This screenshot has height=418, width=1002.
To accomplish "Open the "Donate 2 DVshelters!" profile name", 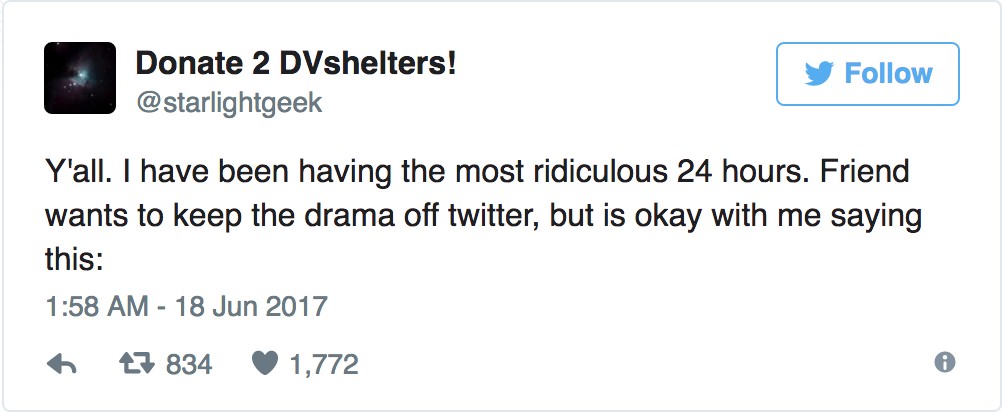I will 296,64.
